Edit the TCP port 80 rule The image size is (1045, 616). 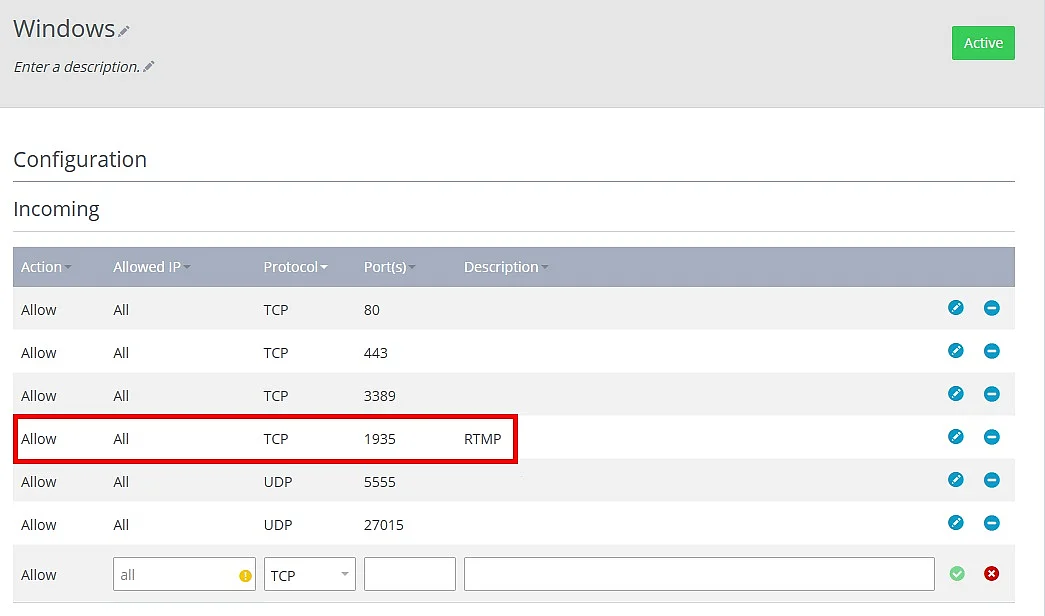click(x=956, y=307)
